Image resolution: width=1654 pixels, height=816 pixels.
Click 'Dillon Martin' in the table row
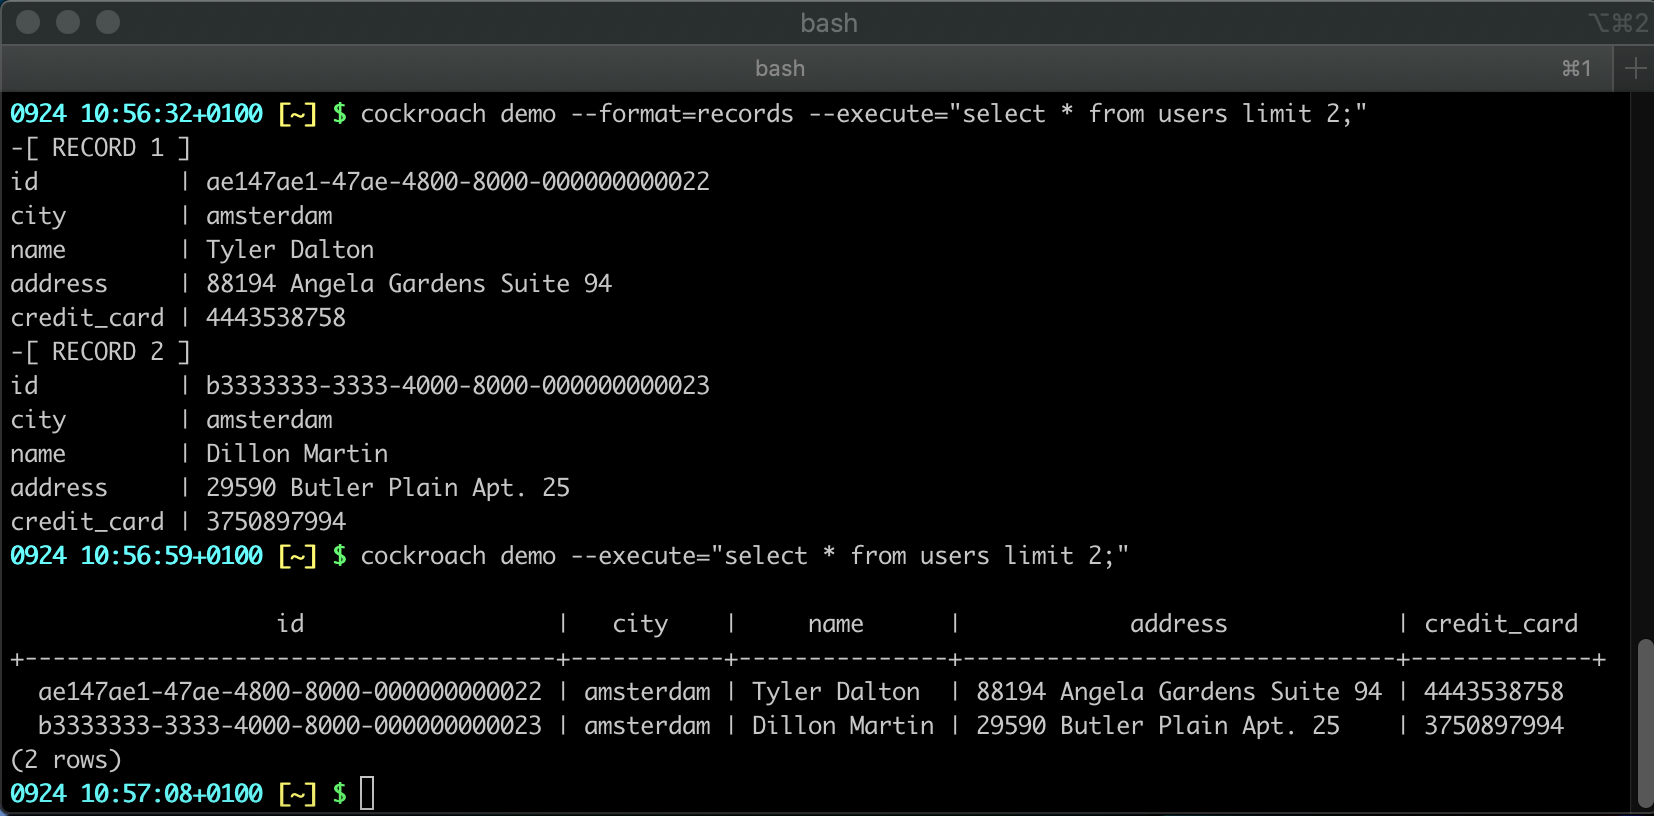(x=843, y=726)
